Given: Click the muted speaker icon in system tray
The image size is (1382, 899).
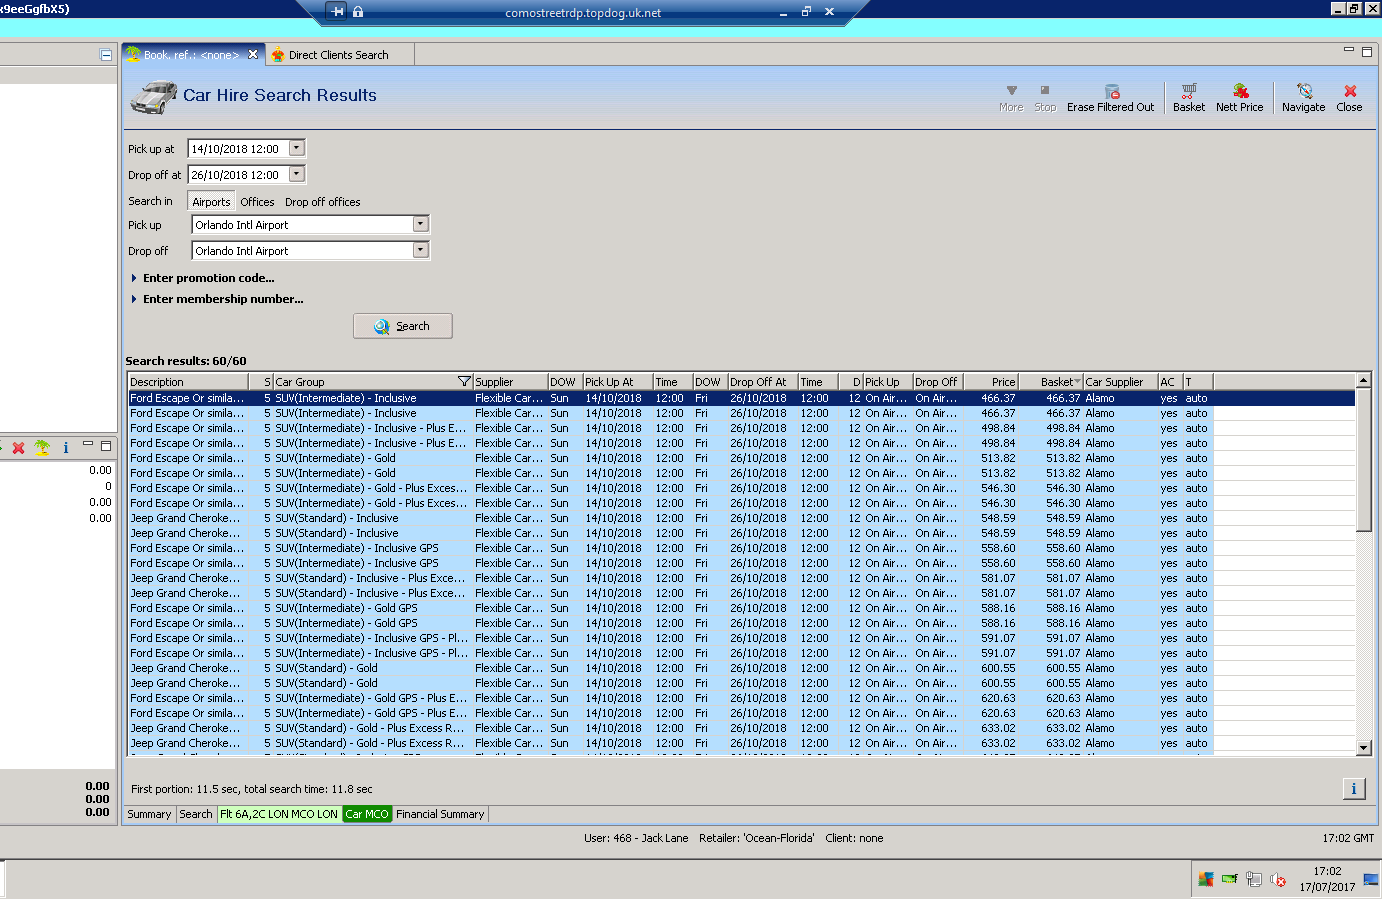Looking at the screenshot, I should [1277, 880].
